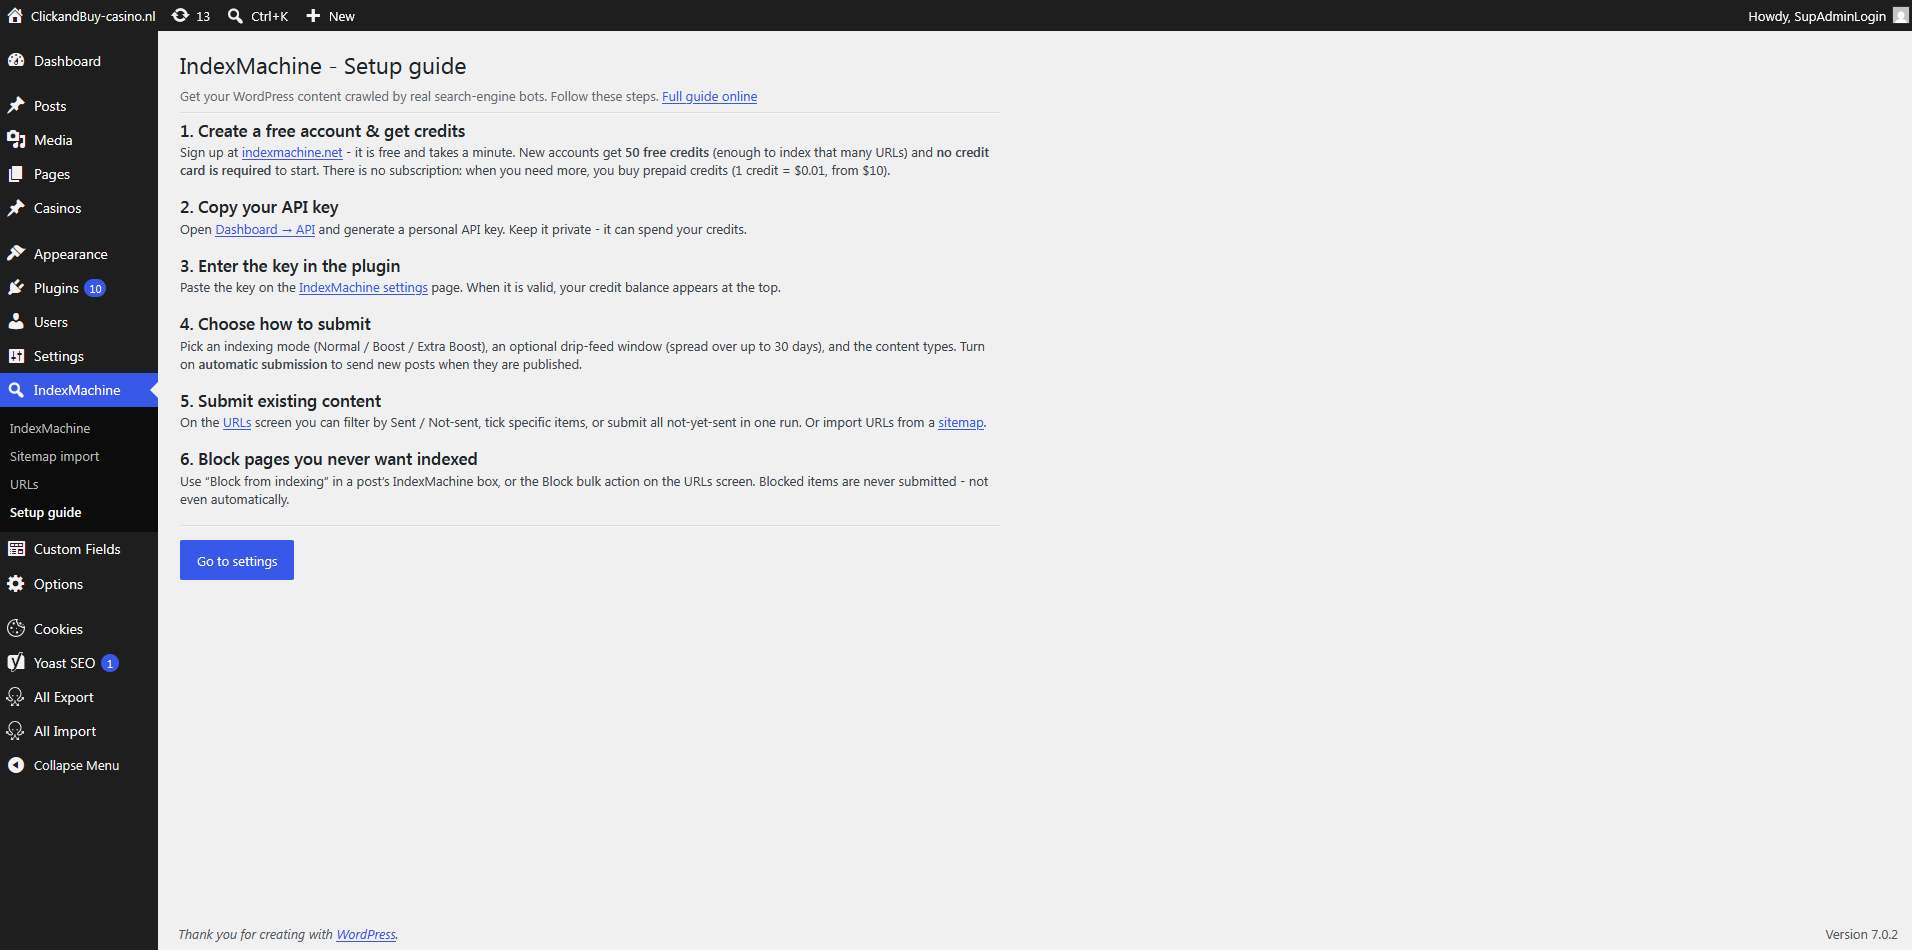Click the Collapse Menu arrow icon
This screenshot has width=1912, height=950.
(16, 764)
